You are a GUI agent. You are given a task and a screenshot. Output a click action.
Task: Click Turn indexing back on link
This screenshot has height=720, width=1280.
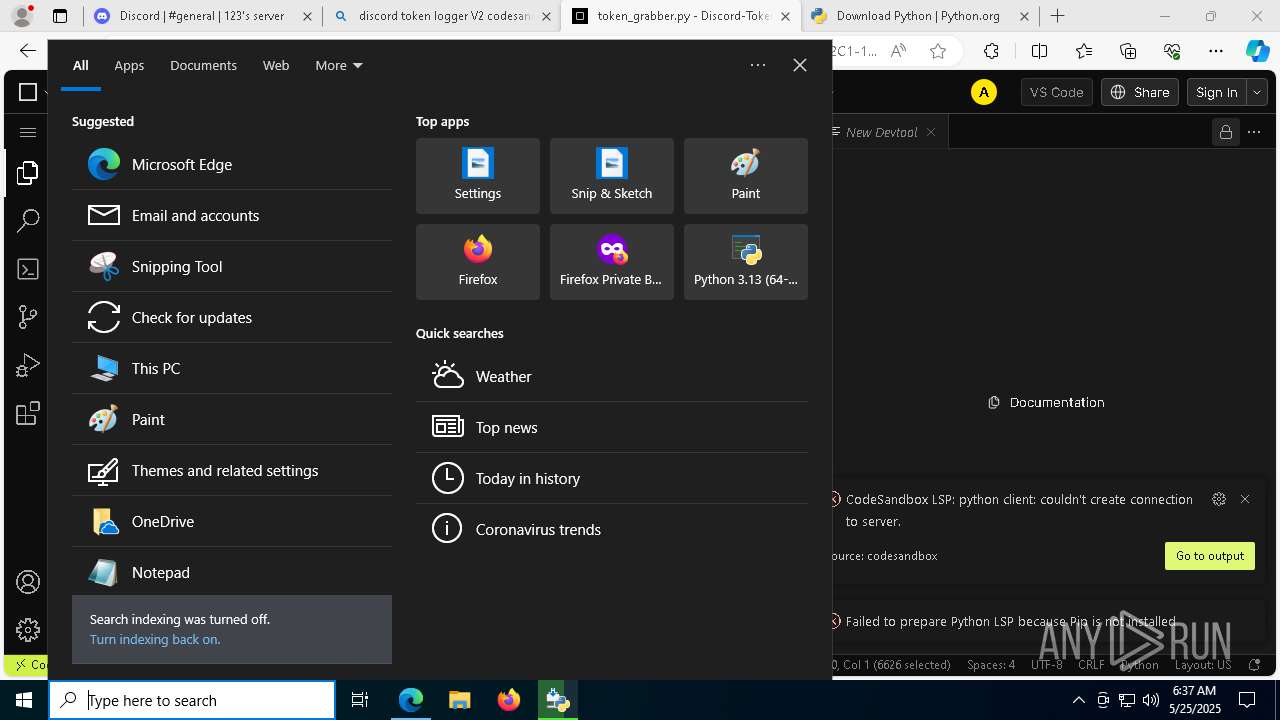155,639
